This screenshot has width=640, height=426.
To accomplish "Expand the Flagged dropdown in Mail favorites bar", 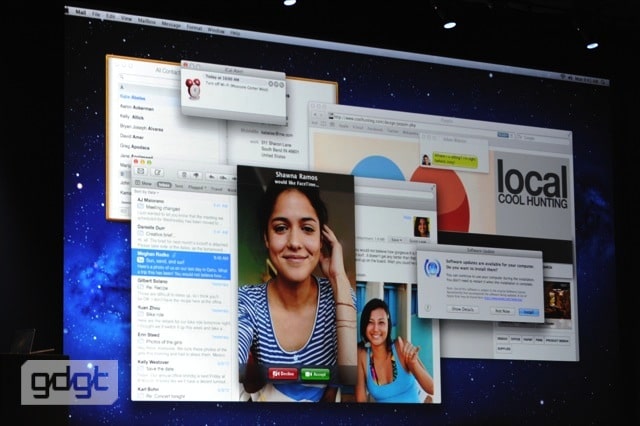I will 197,187.
